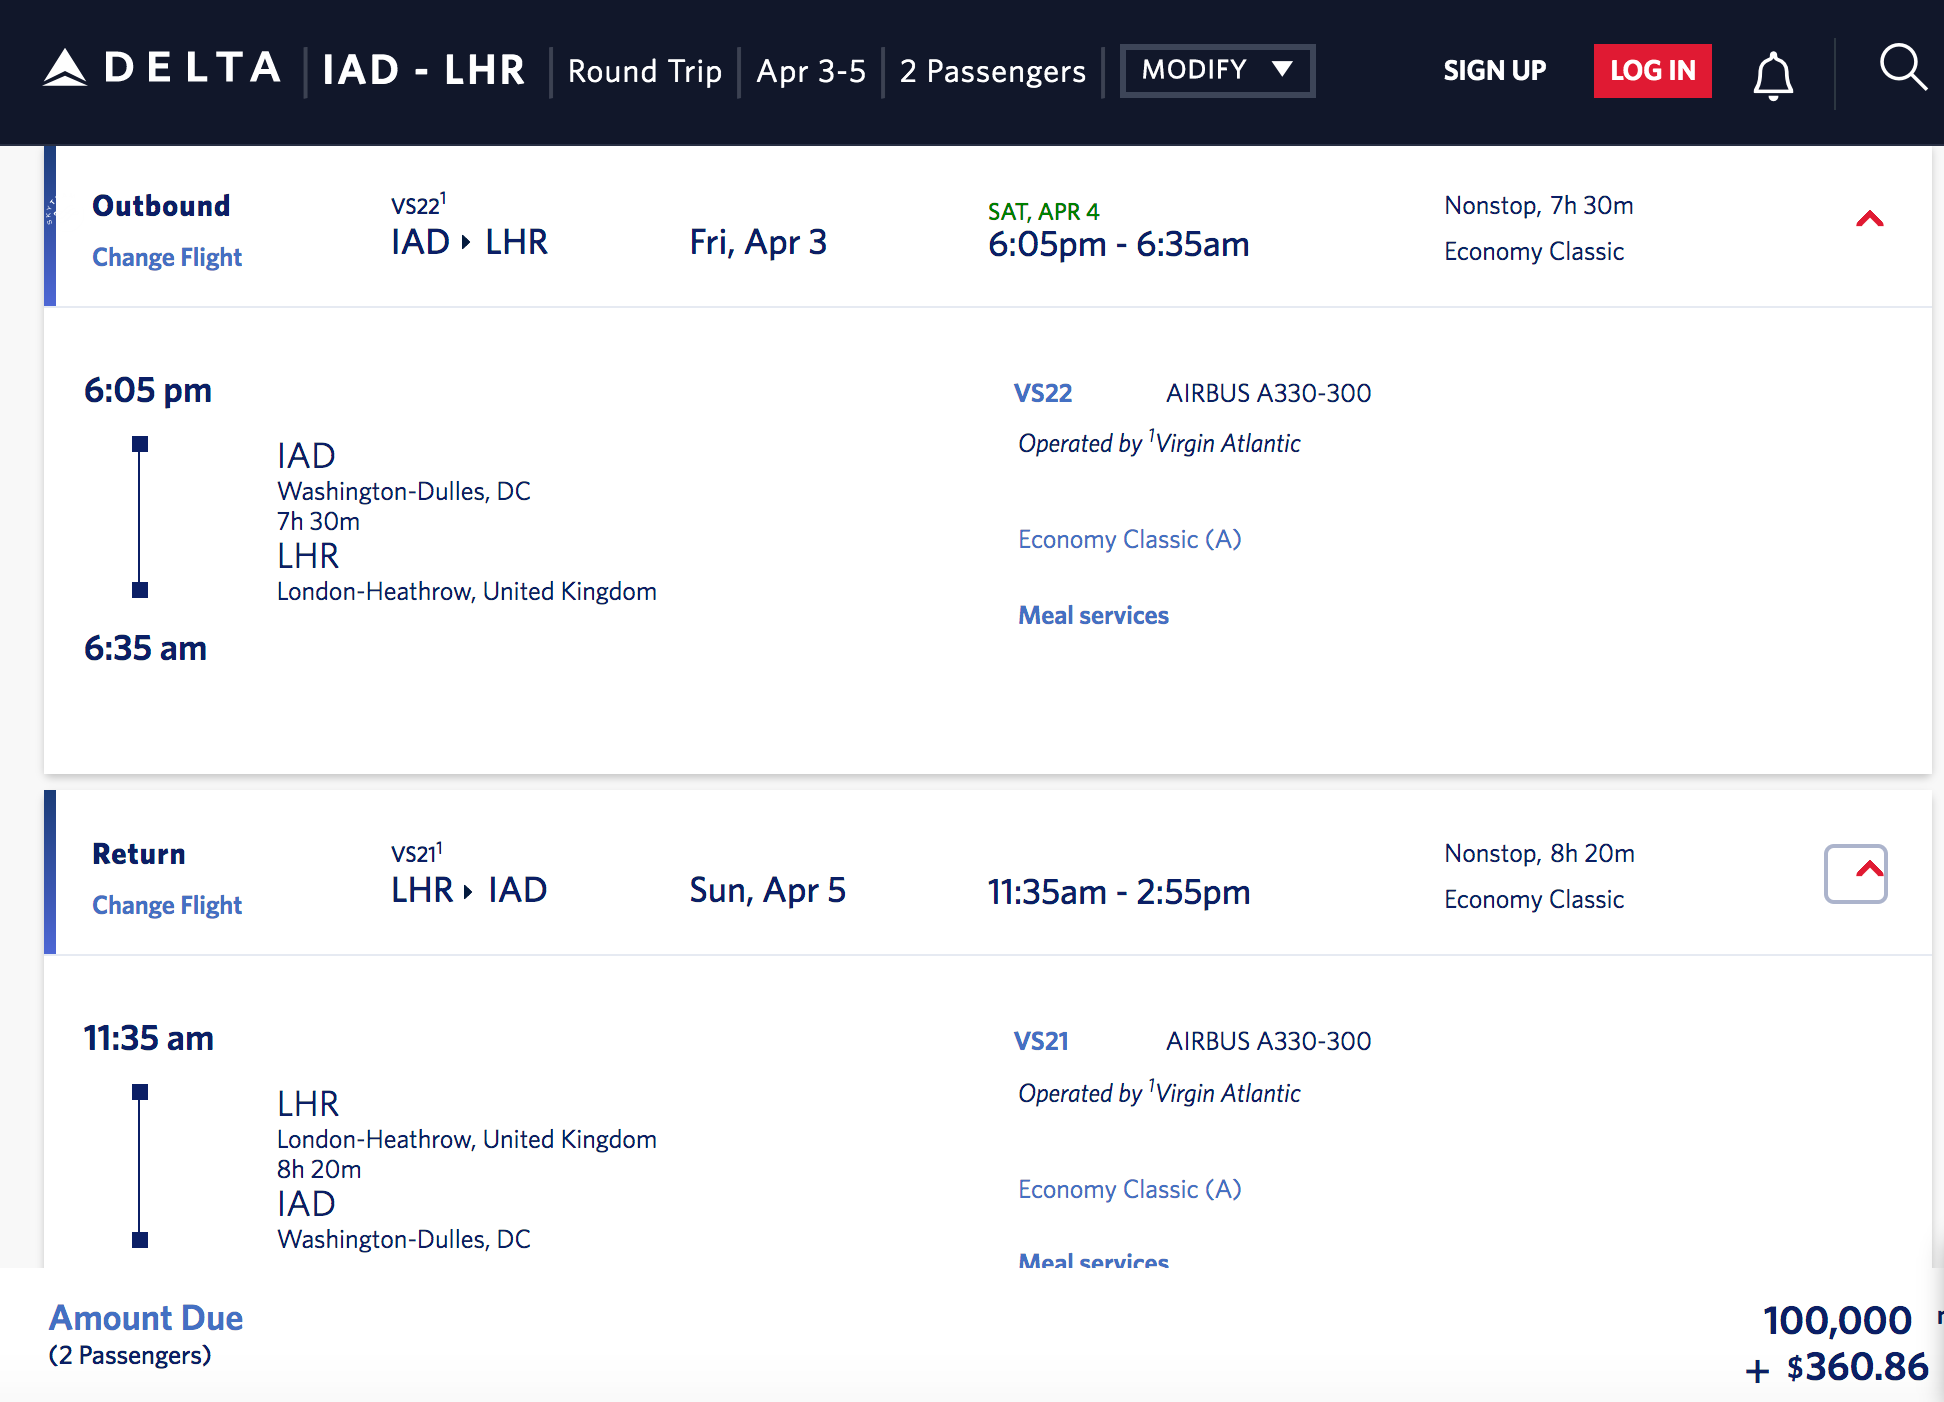1944x1402 pixels.
Task: Open the MODIFY dropdown
Action: tap(1217, 70)
